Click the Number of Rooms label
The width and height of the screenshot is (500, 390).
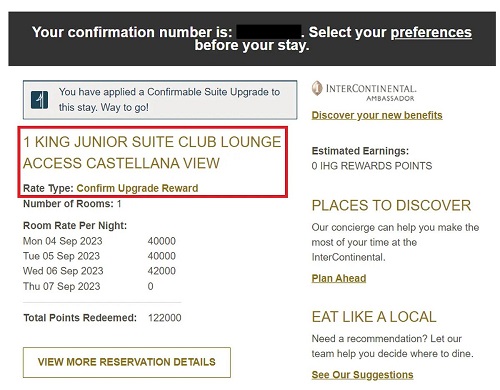68,204
